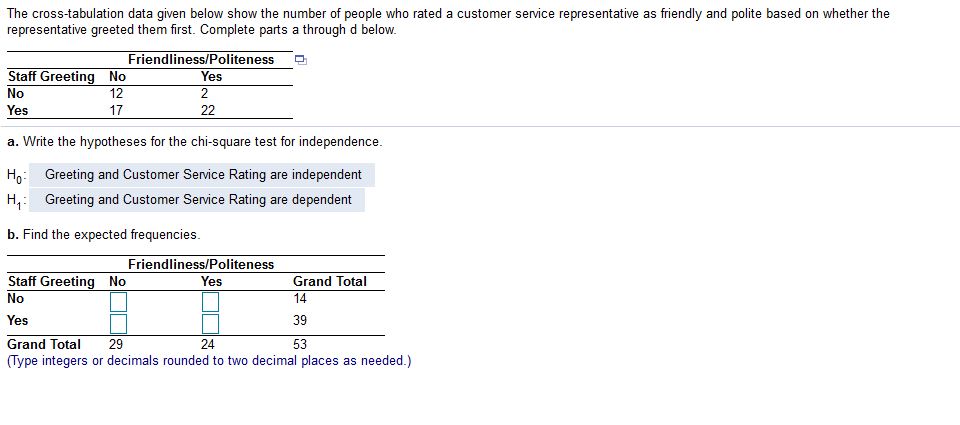Click the row Grand Total value 39

(x=300, y=321)
